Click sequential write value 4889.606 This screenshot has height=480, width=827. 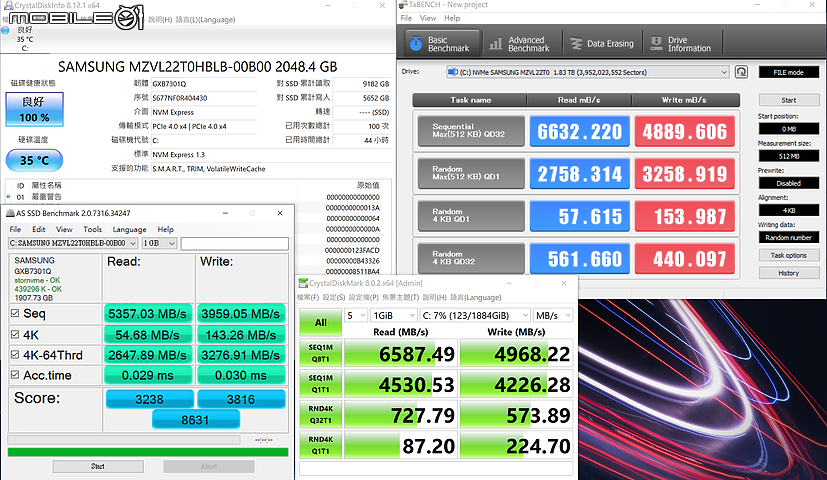pos(685,131)
